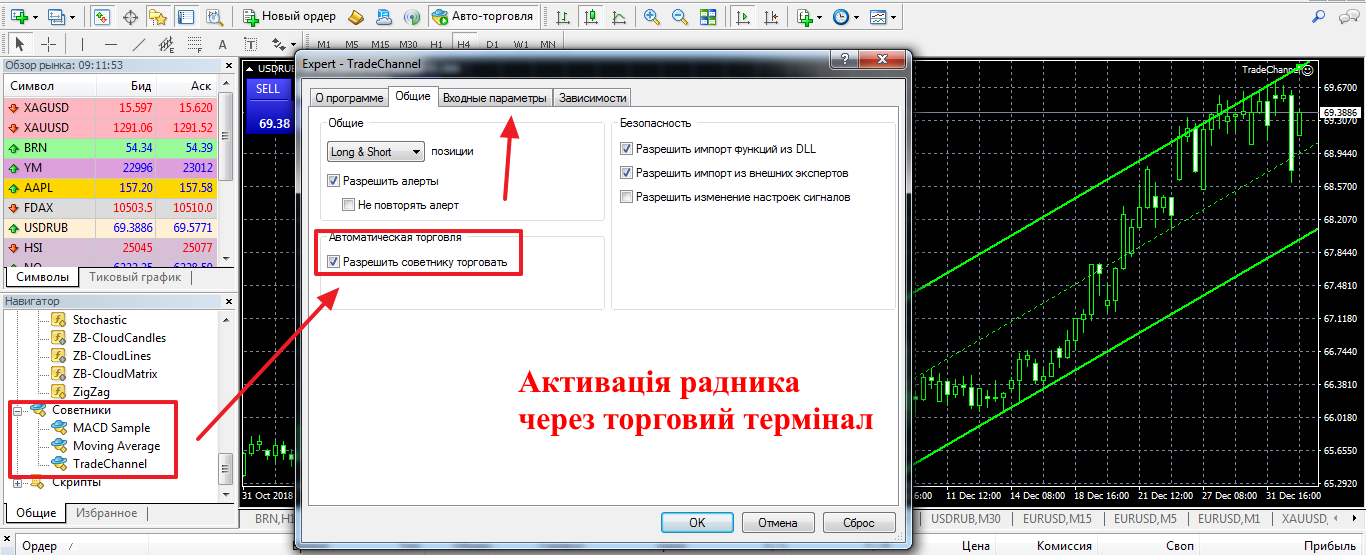The height and width of the screenshot is (555, 1366).
Task: Click the Авто-торговля button
Action: coord(484,17)
